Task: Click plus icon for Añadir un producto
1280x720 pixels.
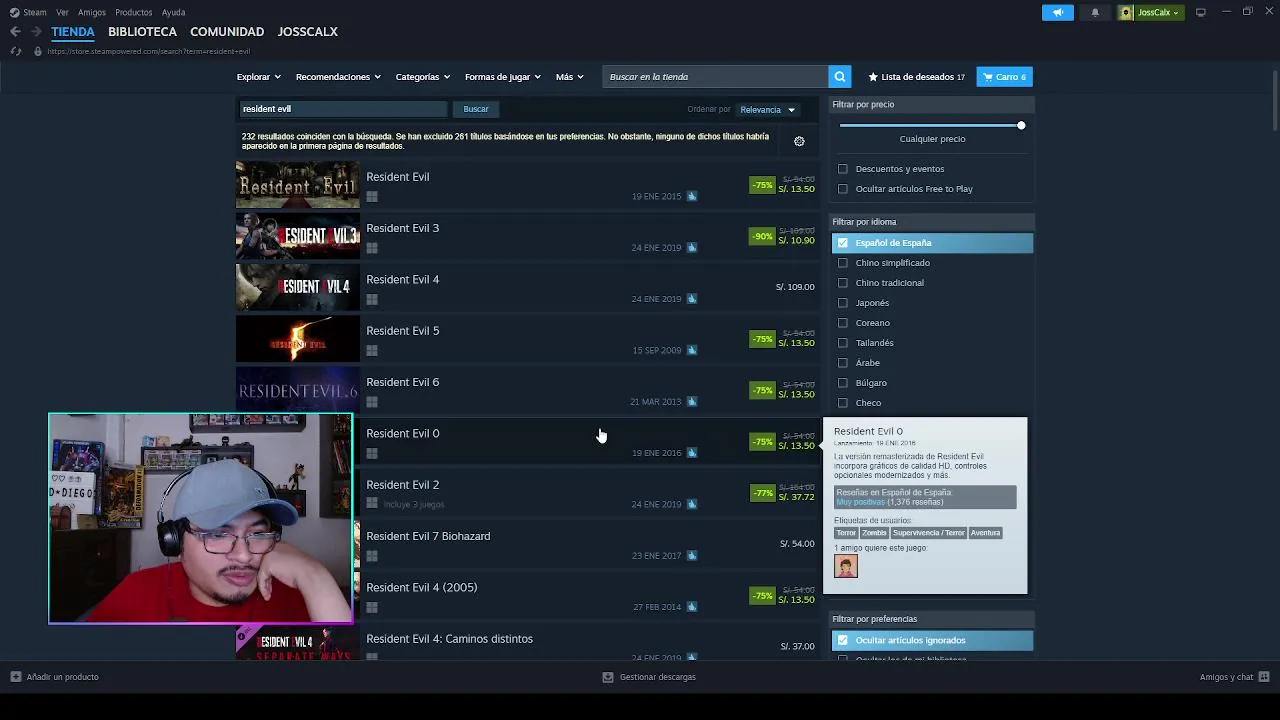Action: 15,677
